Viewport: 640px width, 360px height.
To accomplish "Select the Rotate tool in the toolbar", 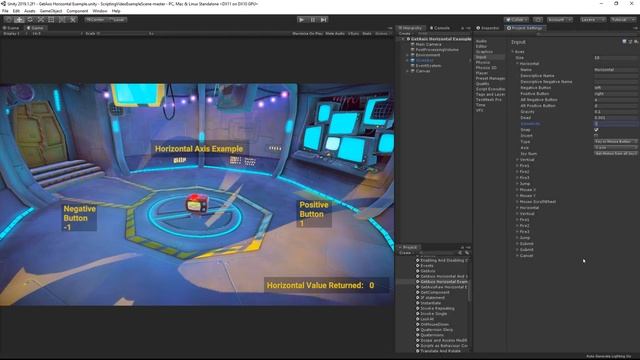I will 30,20.
